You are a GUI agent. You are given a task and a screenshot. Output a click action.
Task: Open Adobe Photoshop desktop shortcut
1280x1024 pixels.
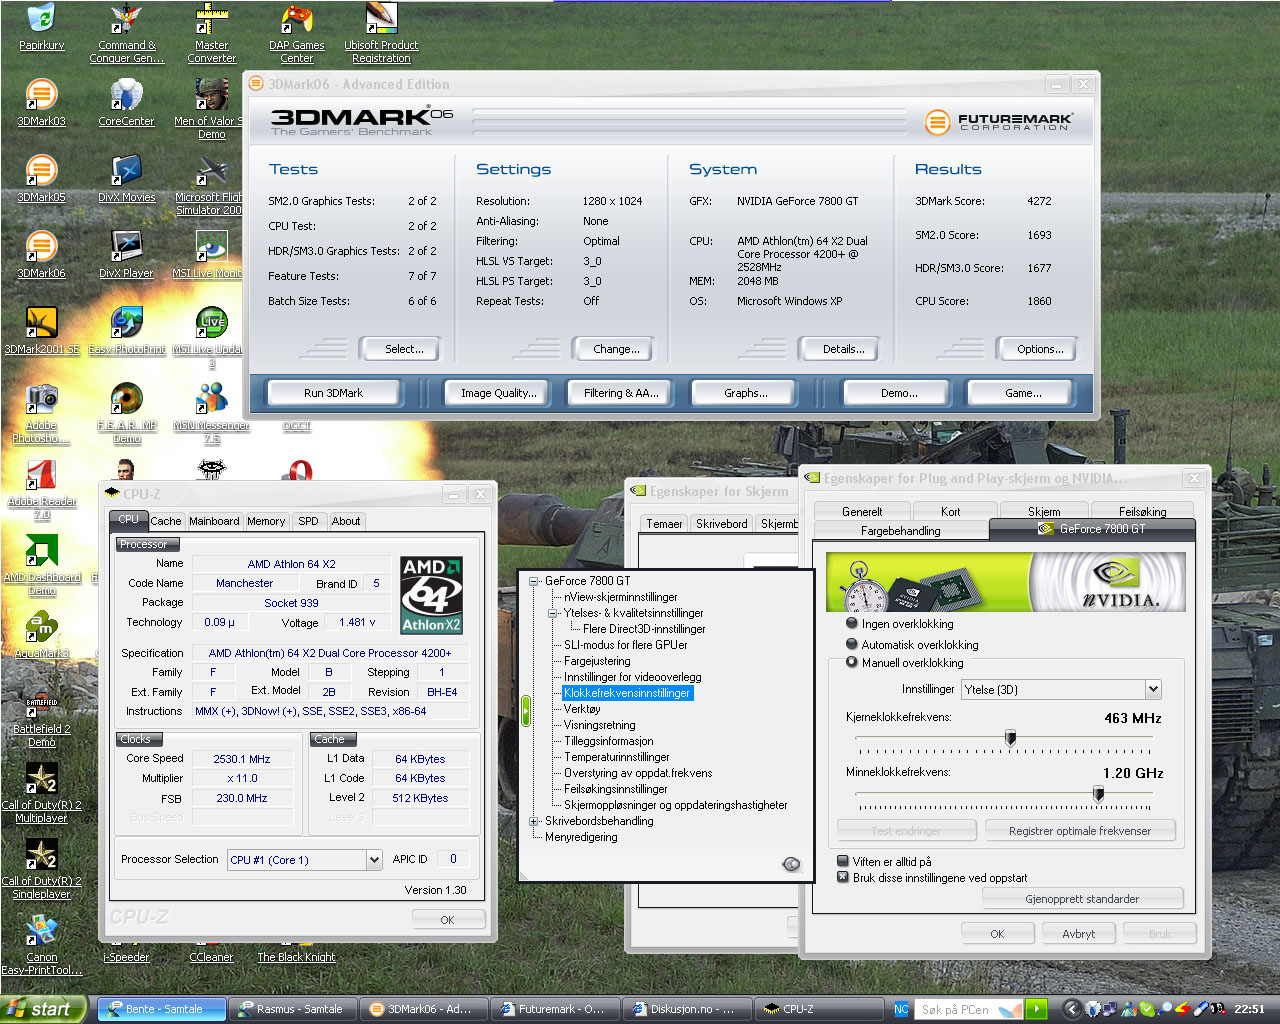click(x=41, y=413)
